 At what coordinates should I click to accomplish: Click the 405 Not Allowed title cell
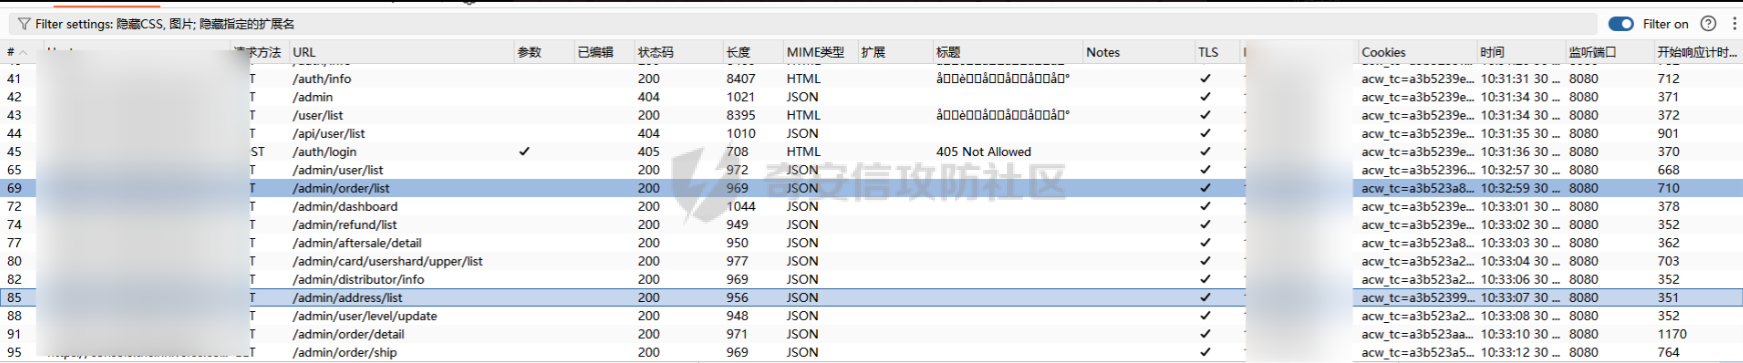983,152
